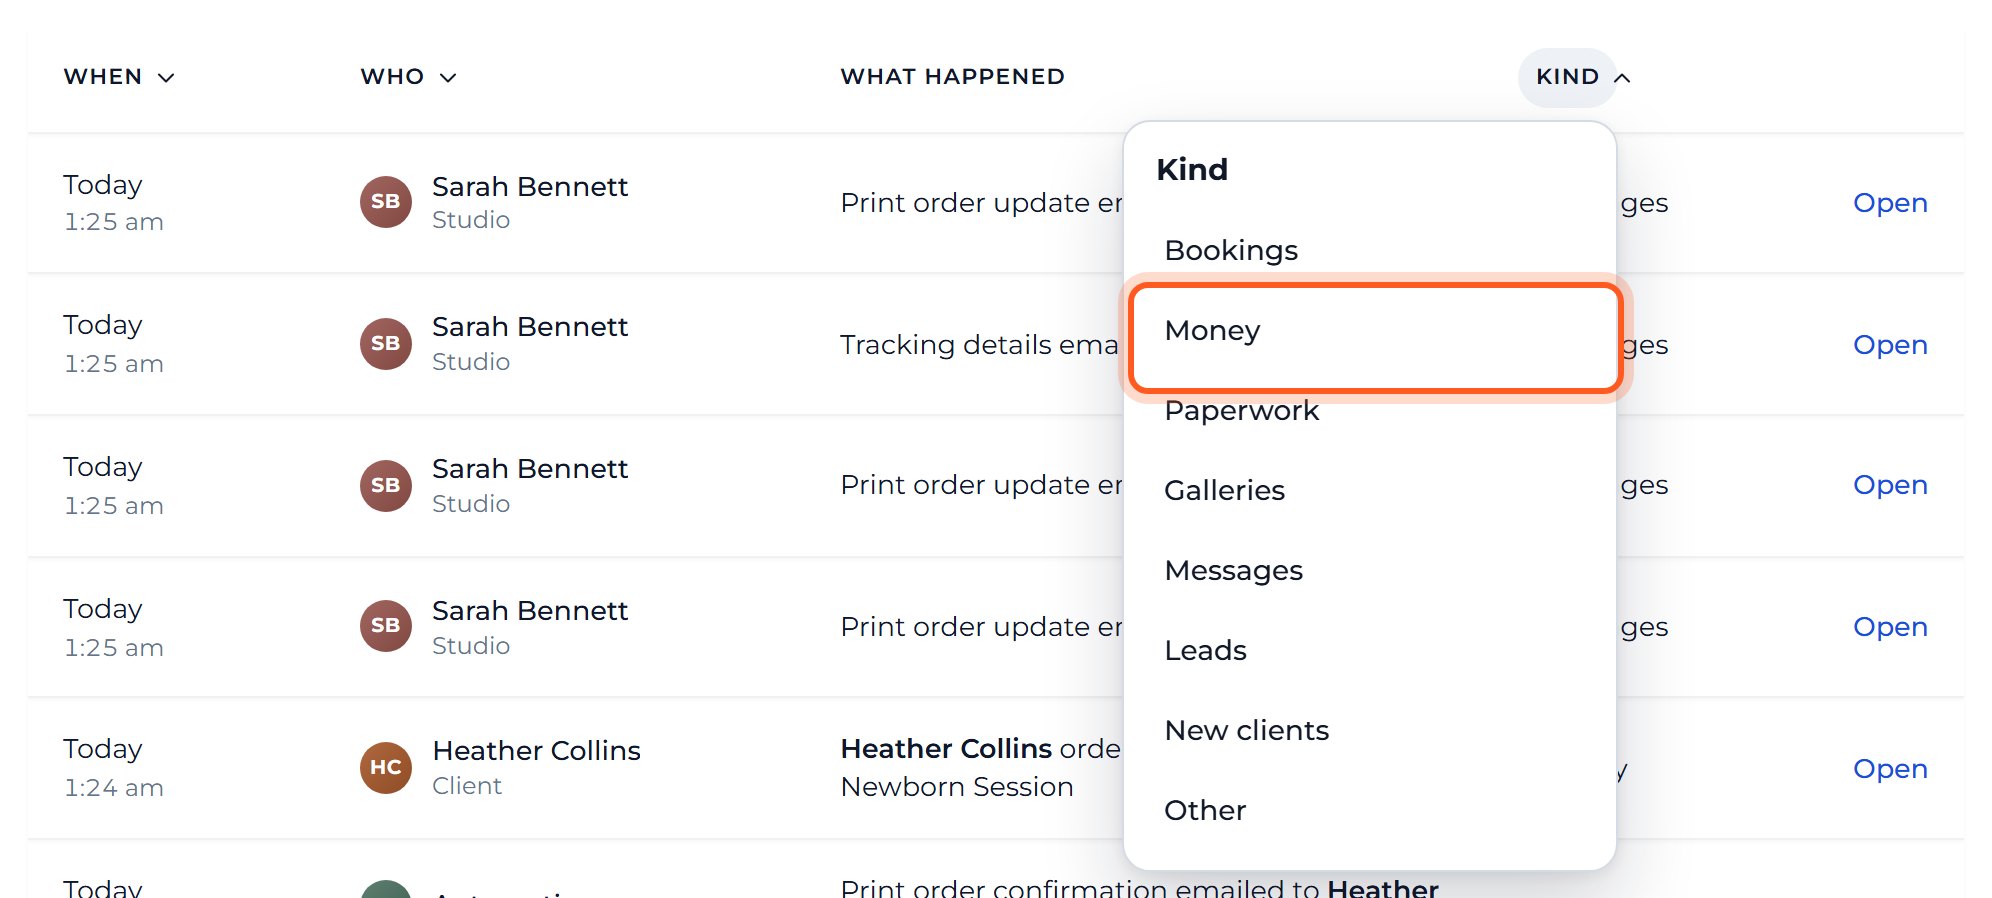
Task: Select Bookings in the Kind menu
Action: (1370, 250)
